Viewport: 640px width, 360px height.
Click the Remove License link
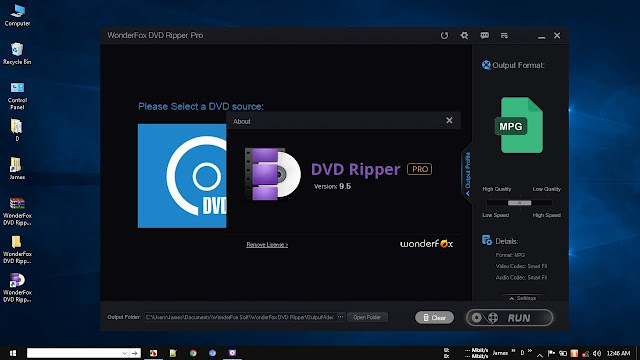point(267,244)
